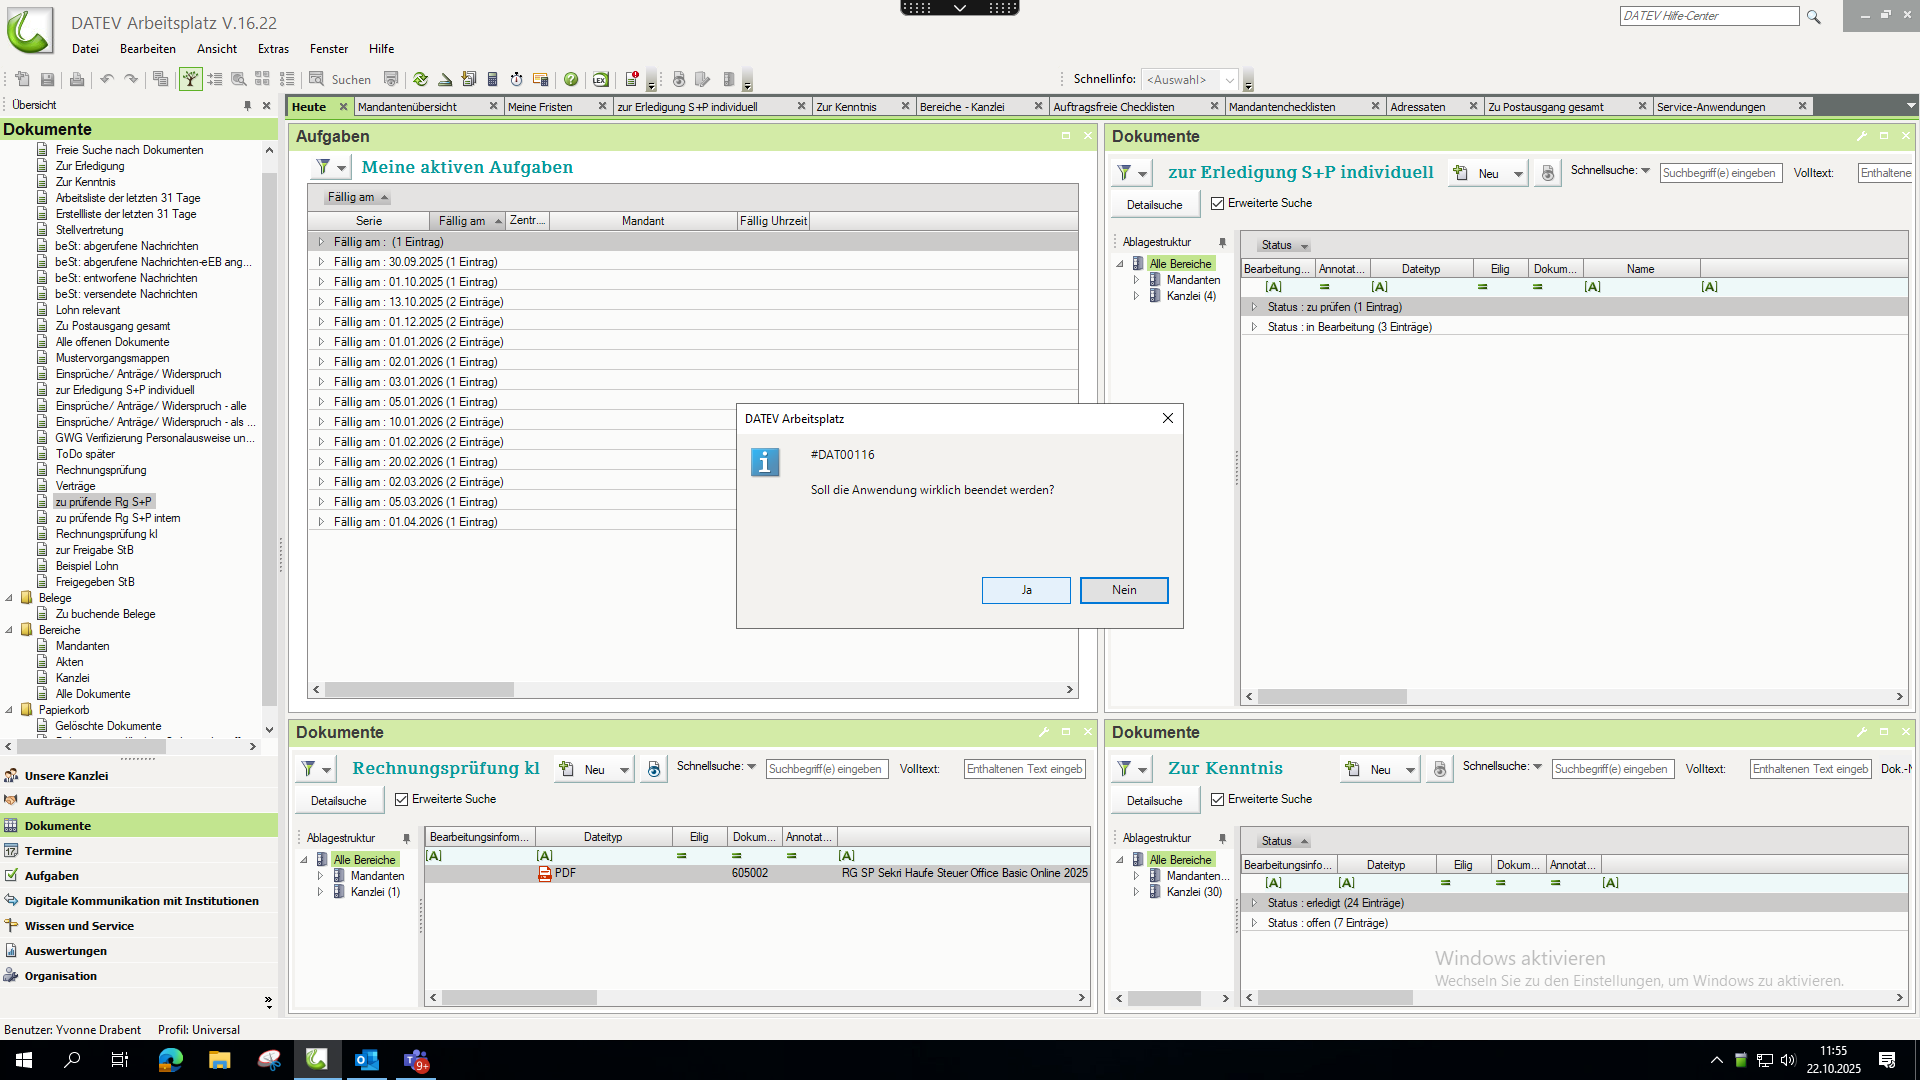
Task: Expand Status erledigt (24 Einträge) row
Action: 1254,903
